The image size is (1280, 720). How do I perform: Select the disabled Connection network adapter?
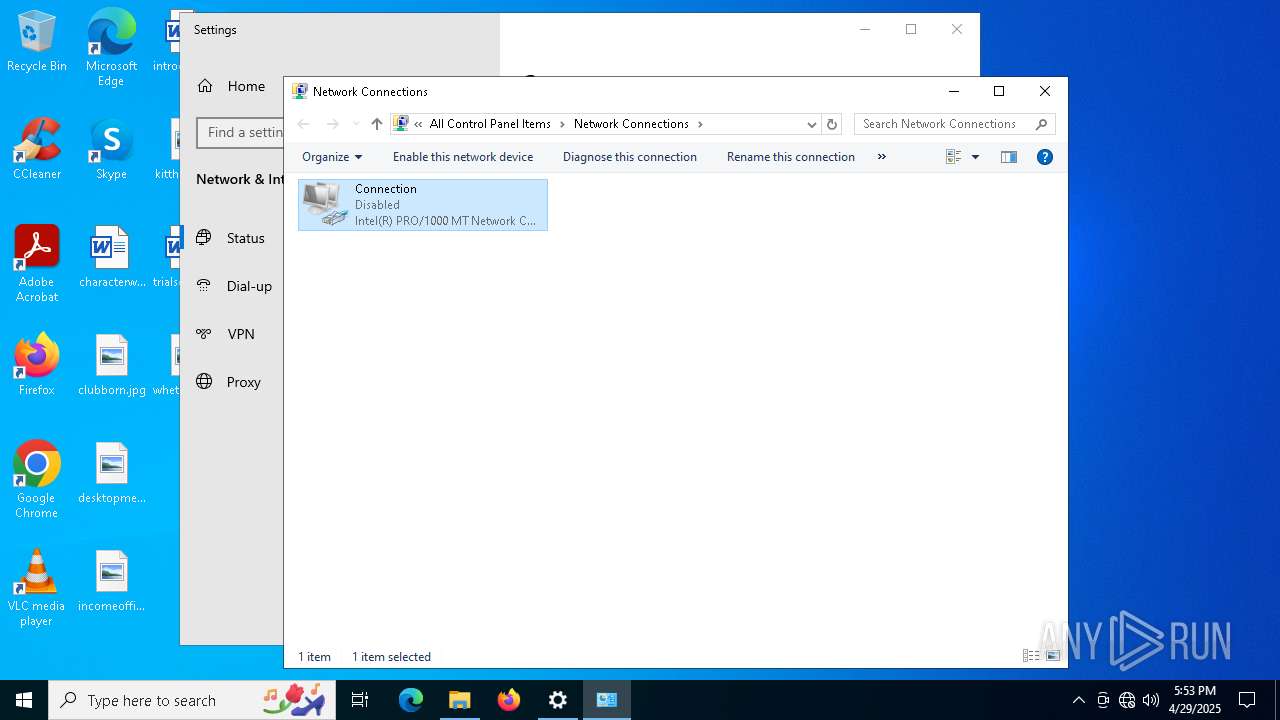[422, 205]
